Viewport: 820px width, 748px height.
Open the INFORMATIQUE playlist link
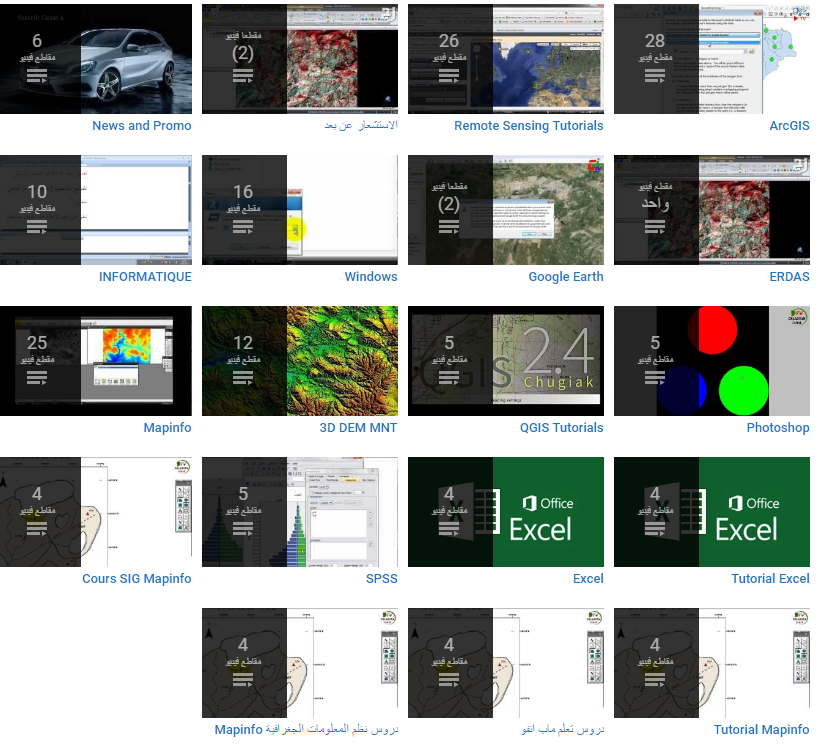pos(145,277)
